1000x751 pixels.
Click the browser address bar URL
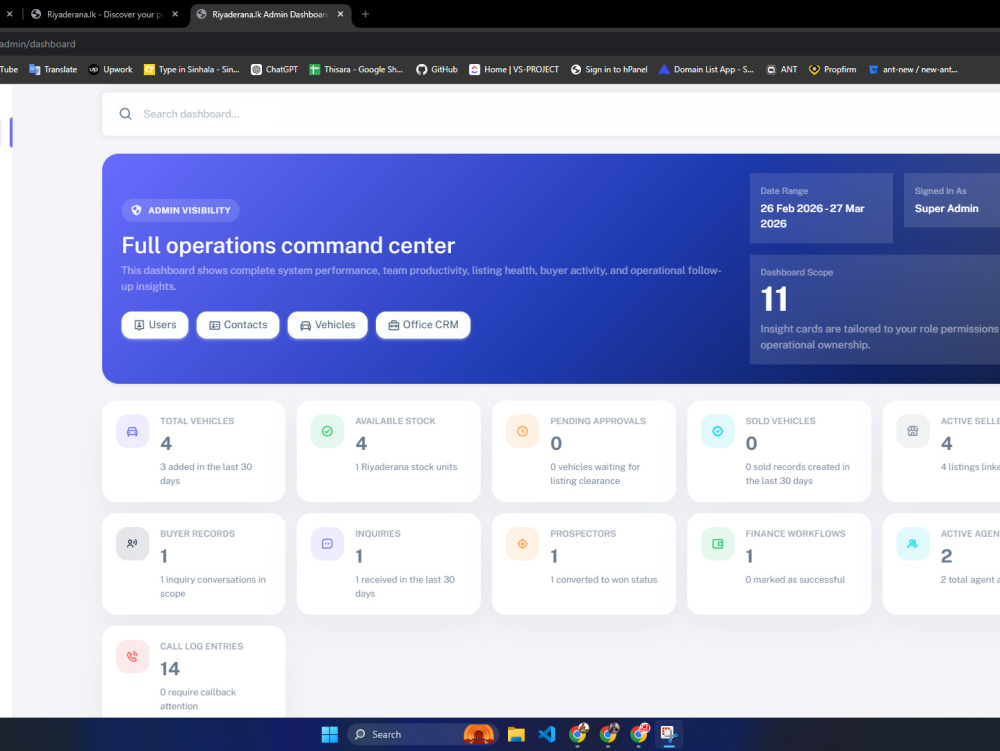(38, 44)
